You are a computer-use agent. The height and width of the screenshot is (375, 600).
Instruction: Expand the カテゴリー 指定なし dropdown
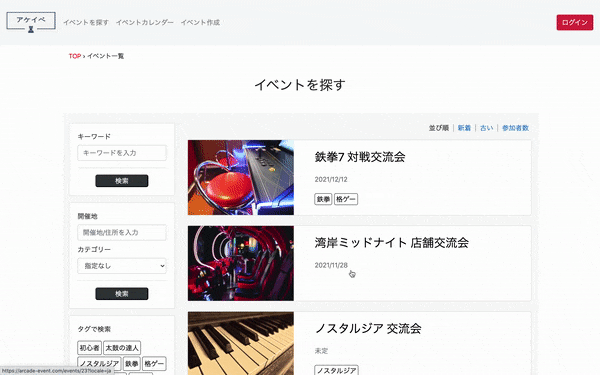pyautogui.click(x=122, y=266)
